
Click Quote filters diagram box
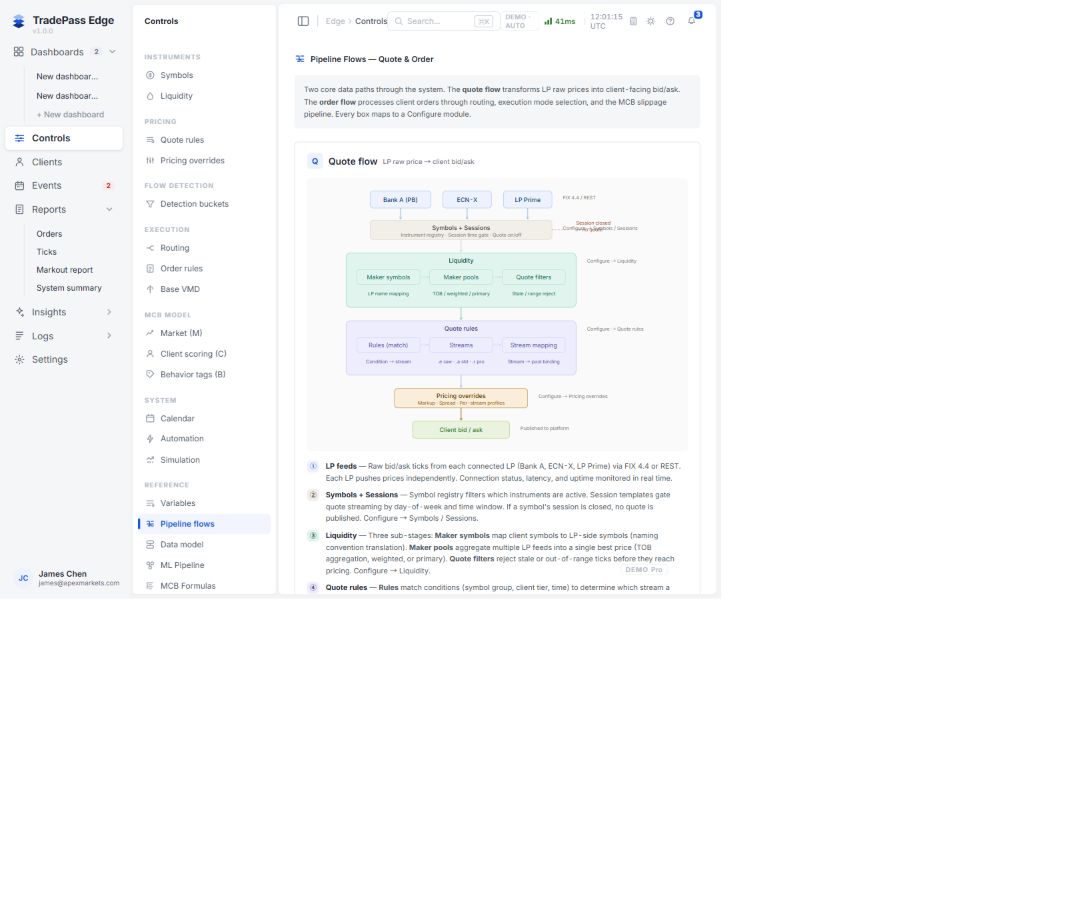click(534, 277)
